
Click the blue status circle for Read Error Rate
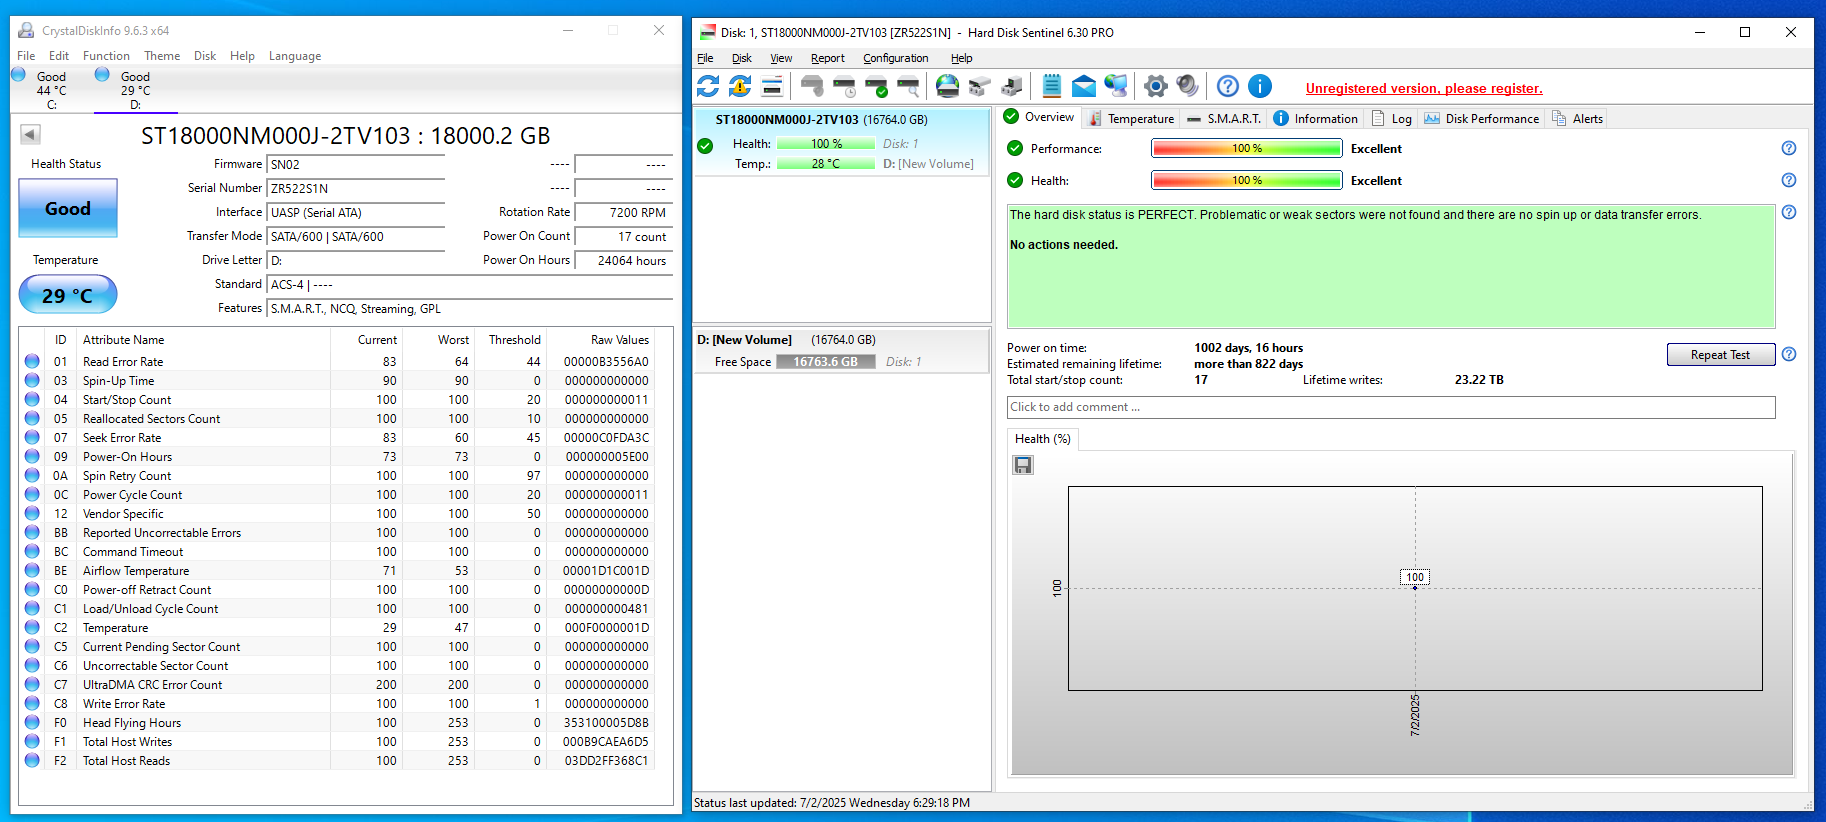32,361
